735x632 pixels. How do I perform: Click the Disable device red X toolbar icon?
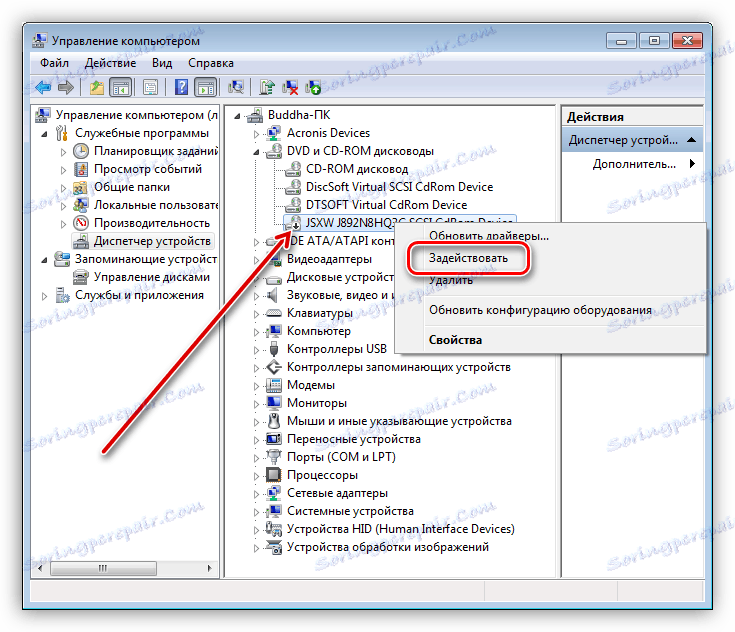(291, 87)
